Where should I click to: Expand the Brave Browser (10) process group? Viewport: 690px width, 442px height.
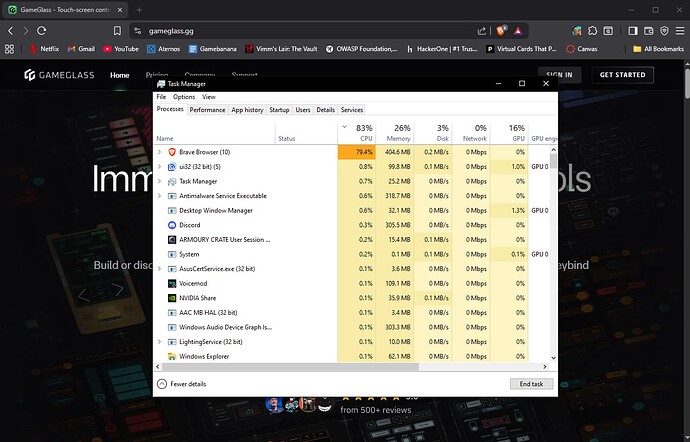[x=159, y=152]
